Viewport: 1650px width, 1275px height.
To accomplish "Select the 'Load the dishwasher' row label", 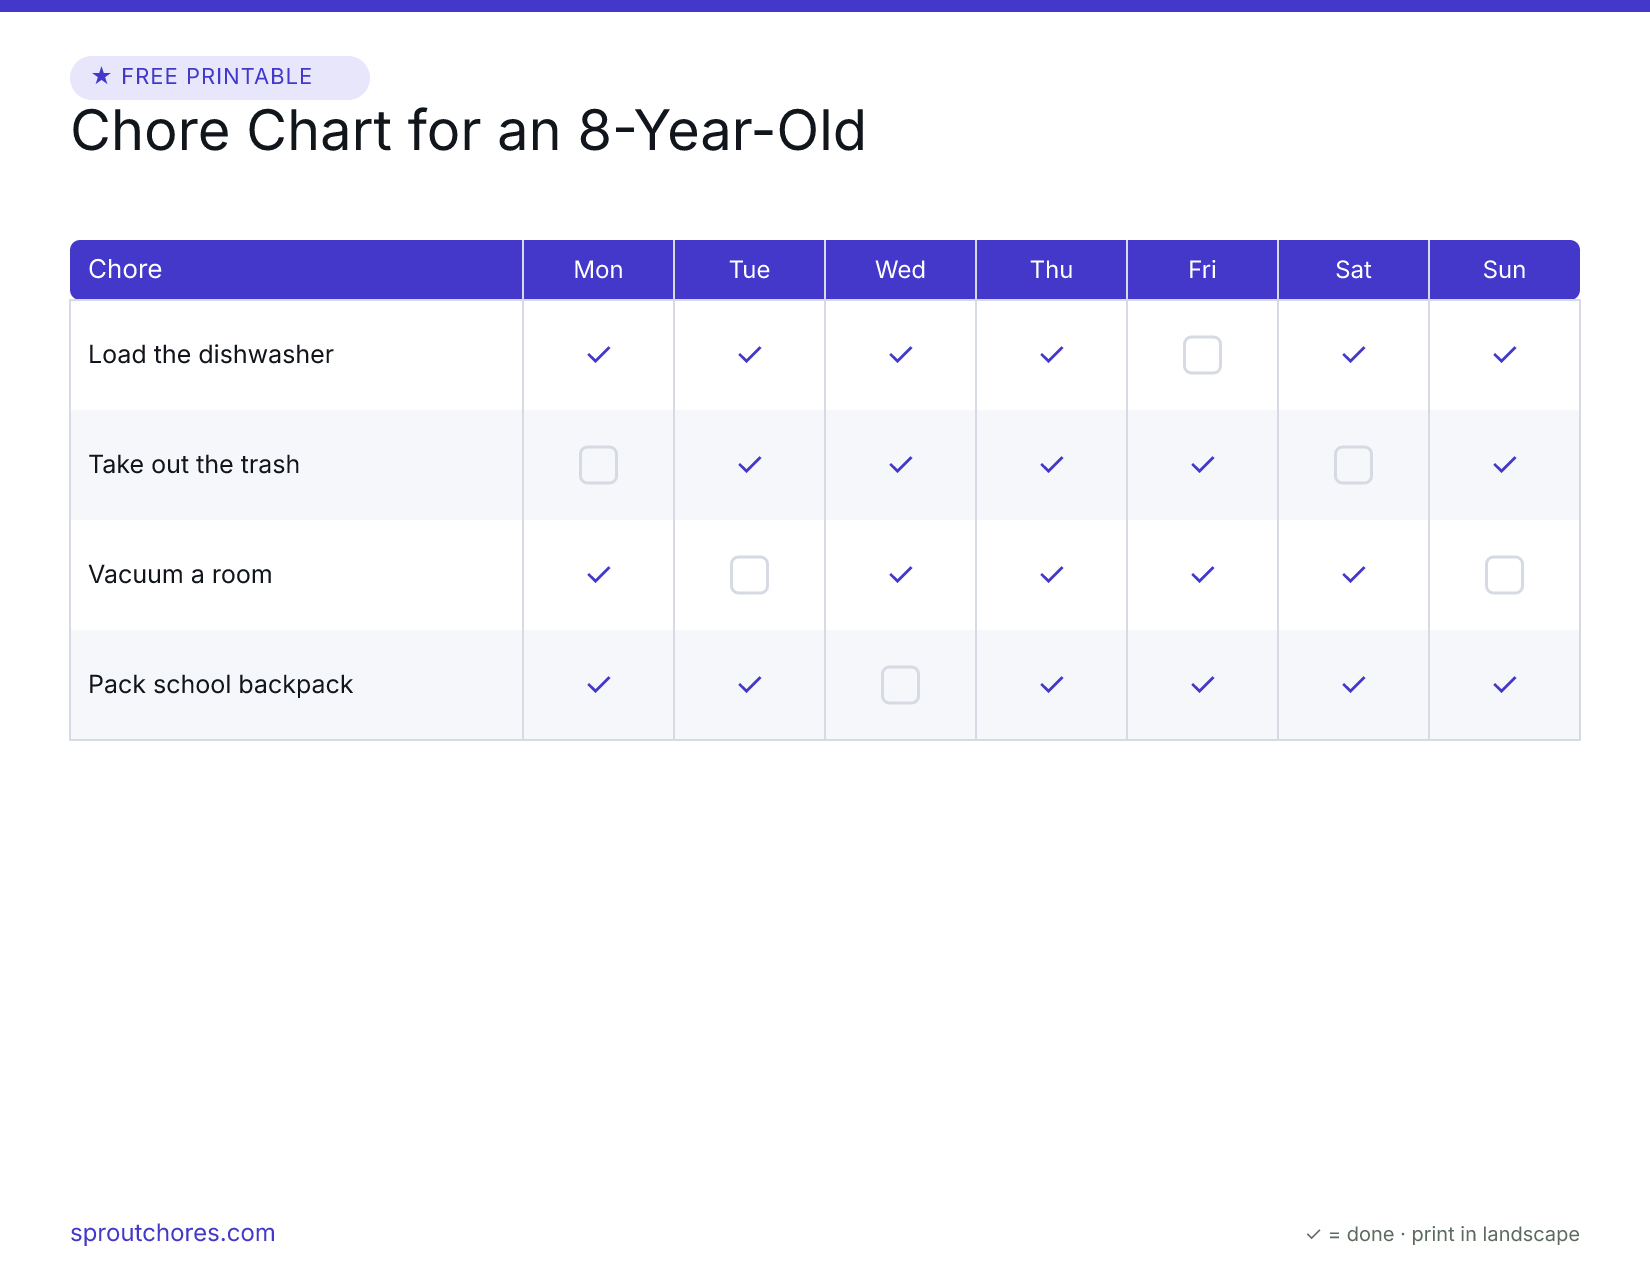I will point(211,355).
